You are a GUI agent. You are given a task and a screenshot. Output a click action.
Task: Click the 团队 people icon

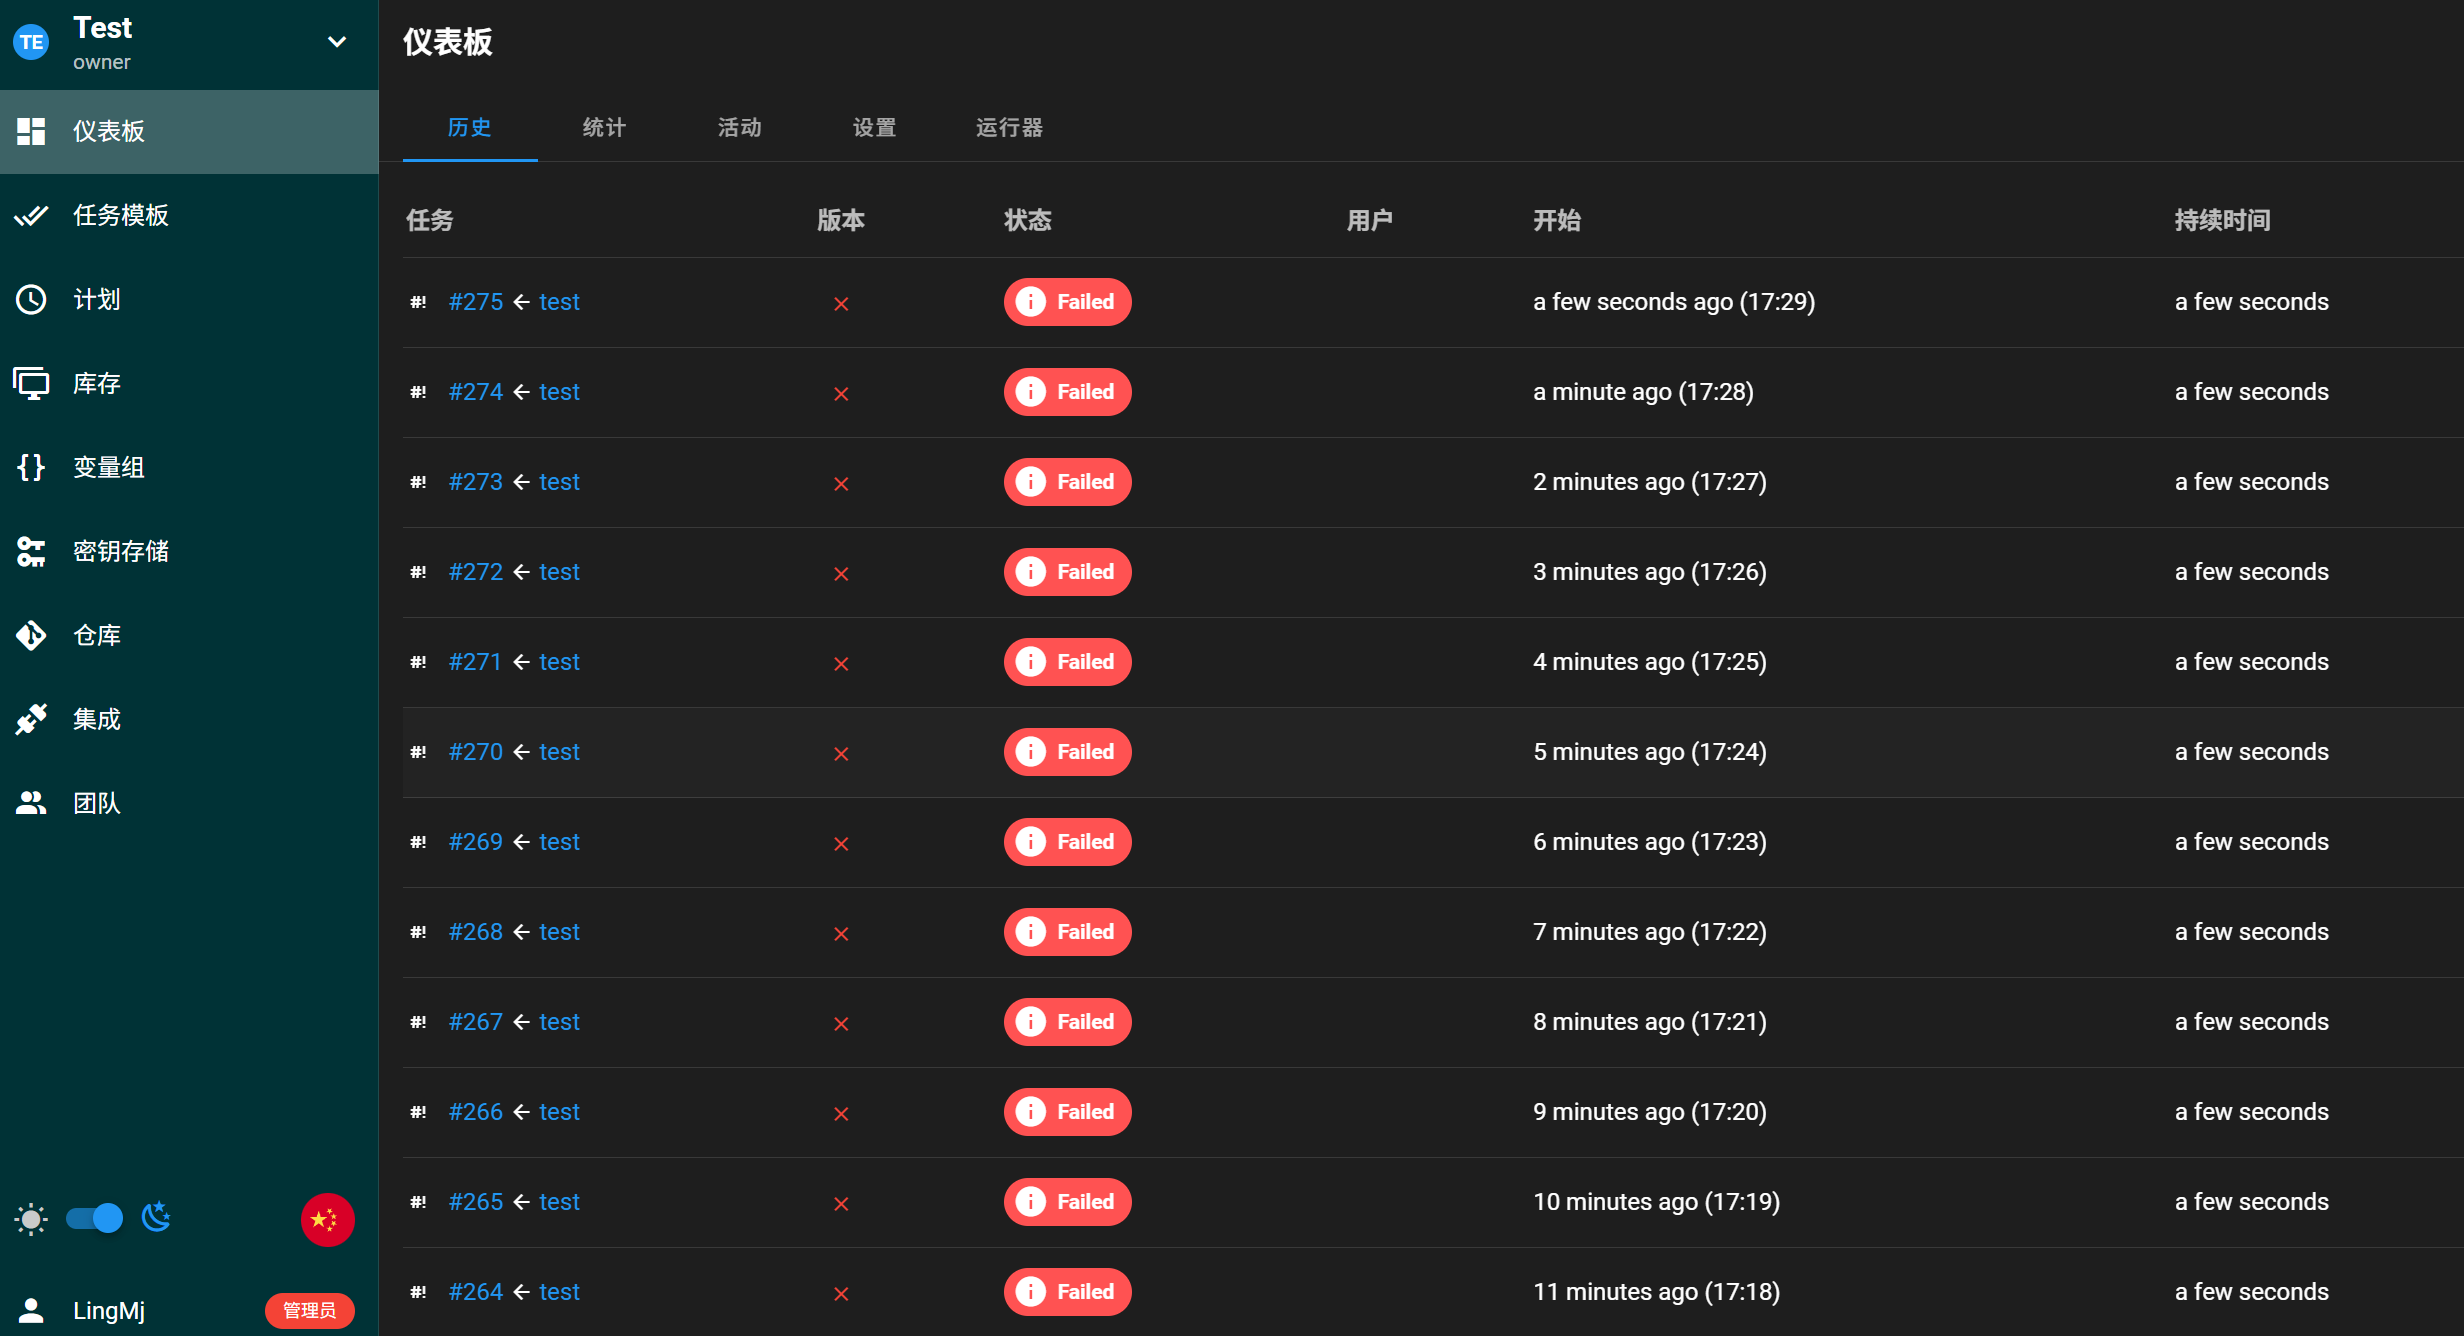click(31, 803)
